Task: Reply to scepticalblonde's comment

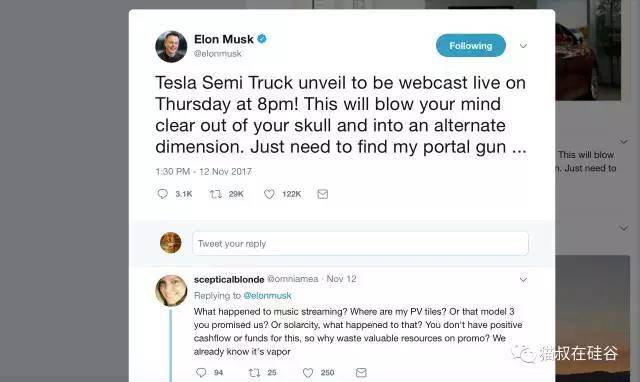Action: pos(201,372)
